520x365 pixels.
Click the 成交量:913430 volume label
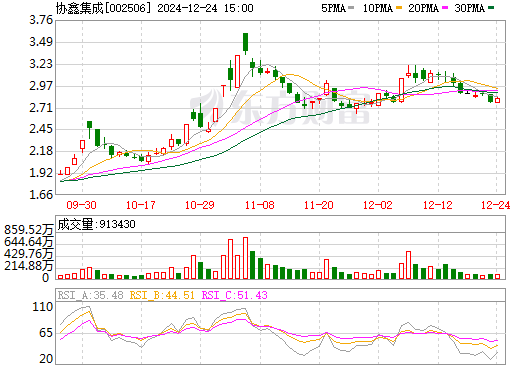pyautogui.click(x=97, y=224)
